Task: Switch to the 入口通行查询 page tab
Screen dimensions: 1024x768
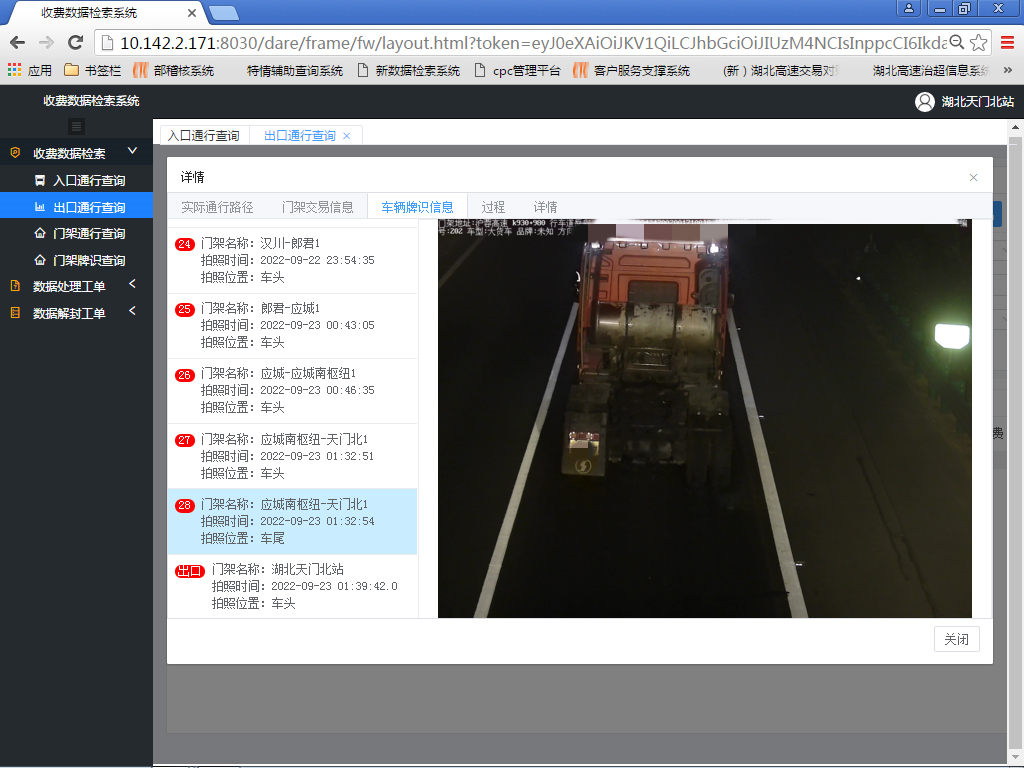Action: pyautogui.click(x=204, y=136)
